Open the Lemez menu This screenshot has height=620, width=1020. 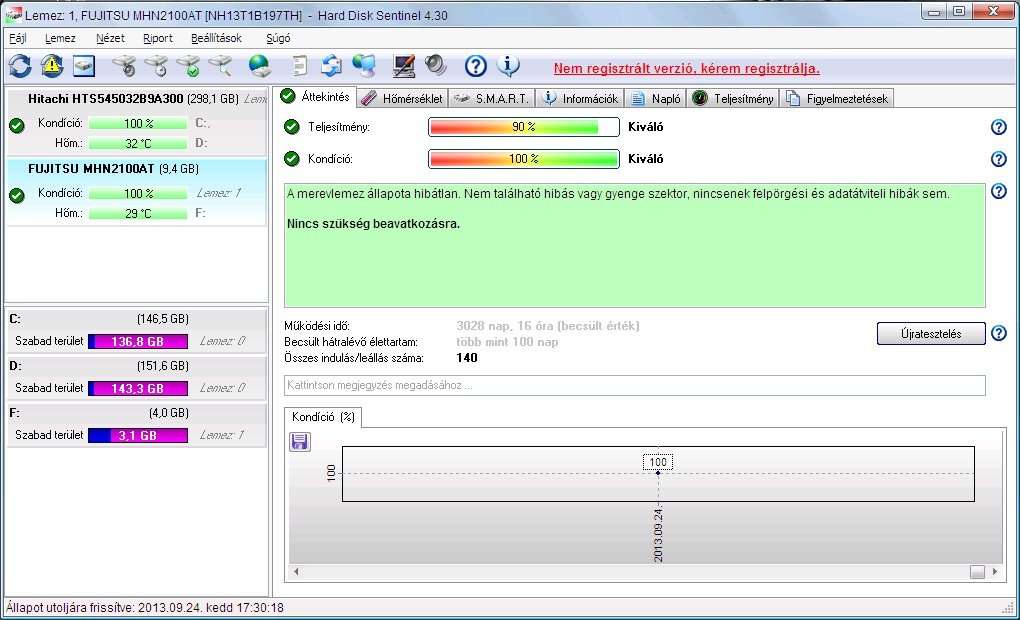[60, 38]
